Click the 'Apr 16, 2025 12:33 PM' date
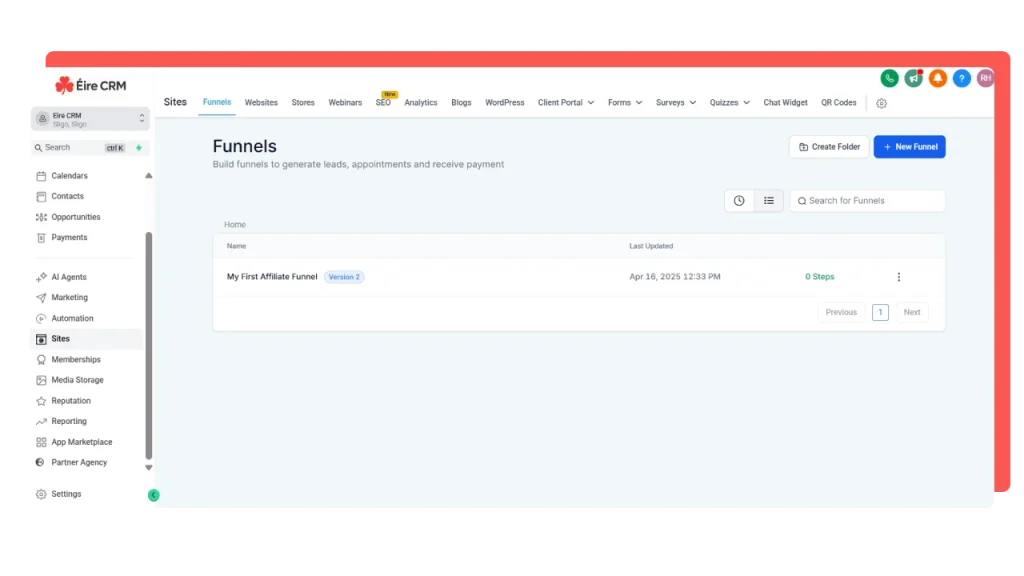 pyautogui.click(x=675, y=277)
